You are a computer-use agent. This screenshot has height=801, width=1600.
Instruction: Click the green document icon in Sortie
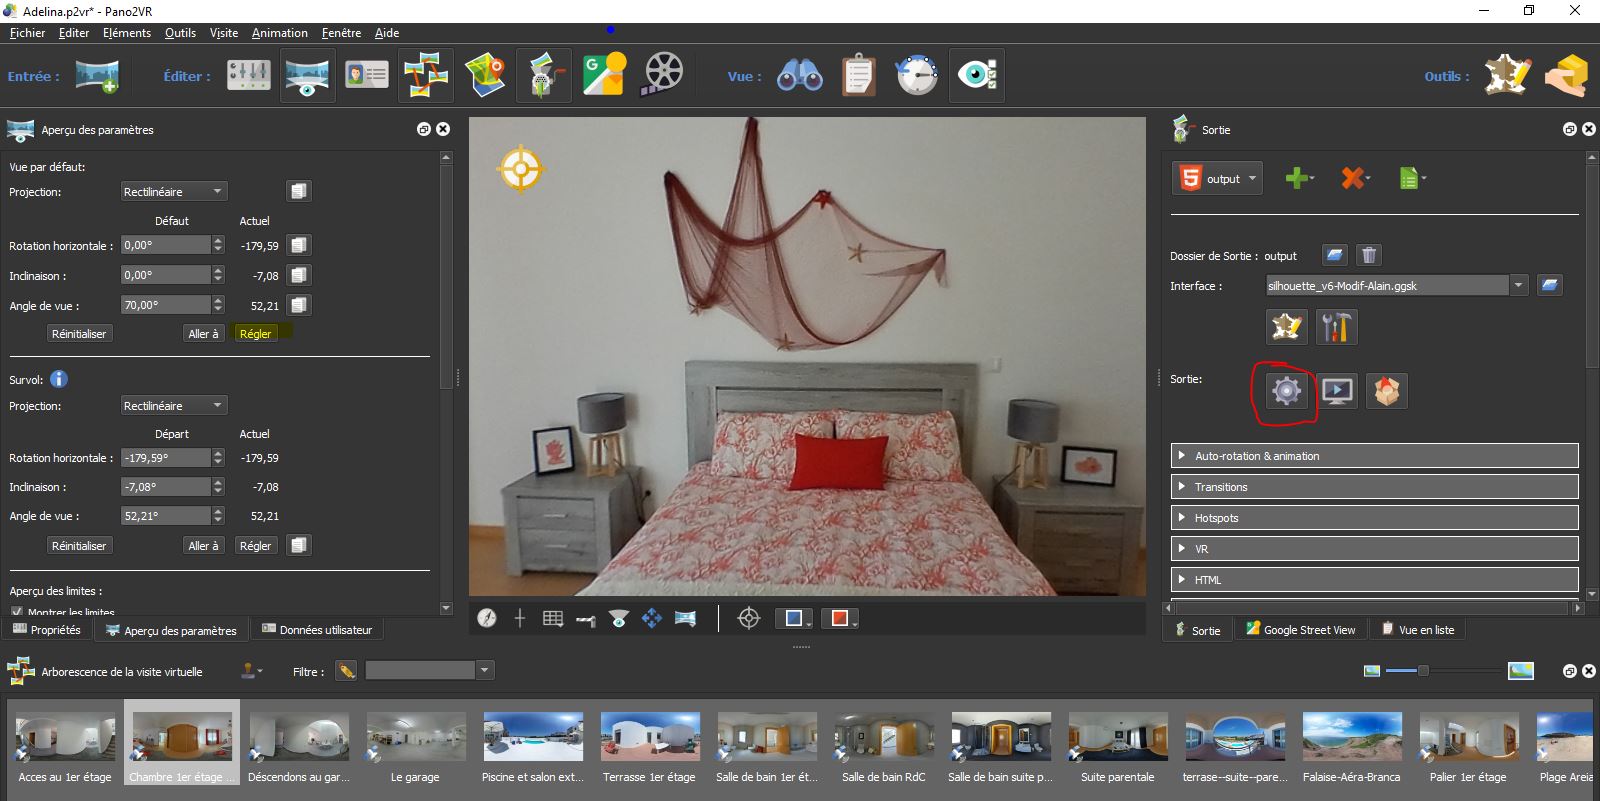[1410, 178]
